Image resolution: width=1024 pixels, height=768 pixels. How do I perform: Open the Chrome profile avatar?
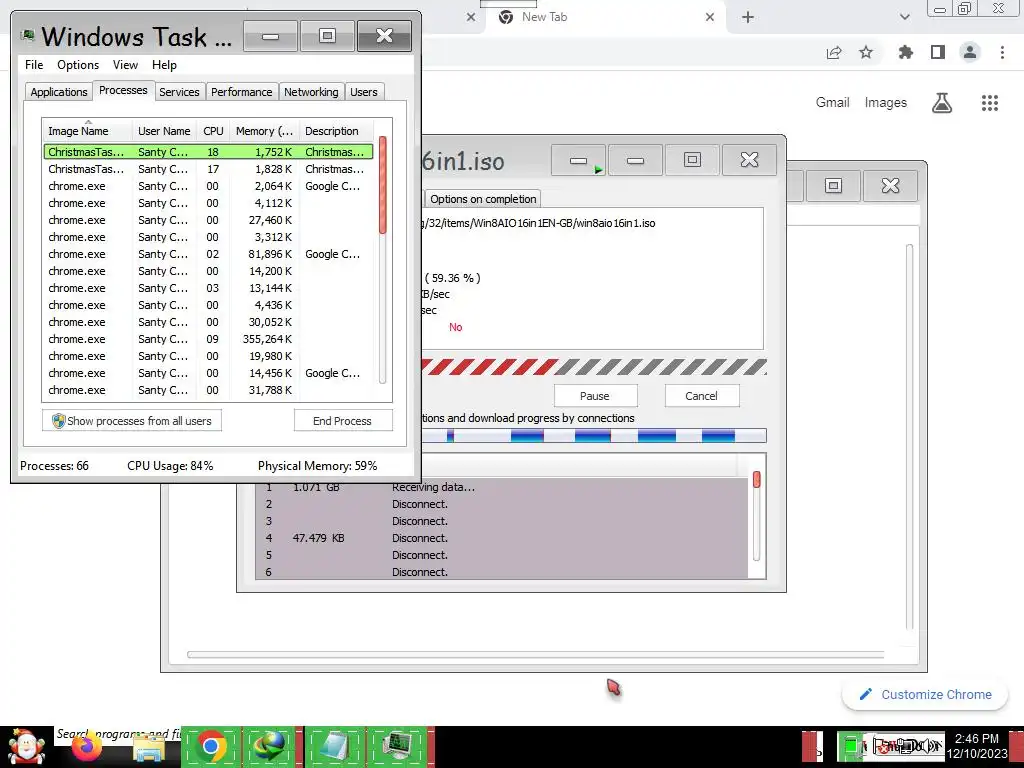tap(970, 52)
